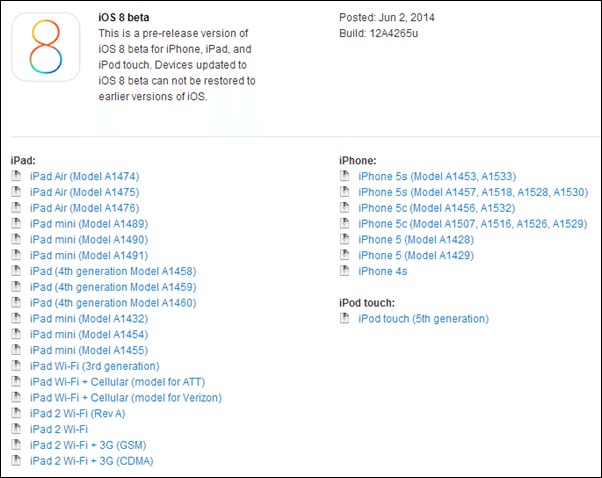Click file icon beside iPad Wi-Fi (3rd generation)
602x478 pixels.
click(16, 366)
